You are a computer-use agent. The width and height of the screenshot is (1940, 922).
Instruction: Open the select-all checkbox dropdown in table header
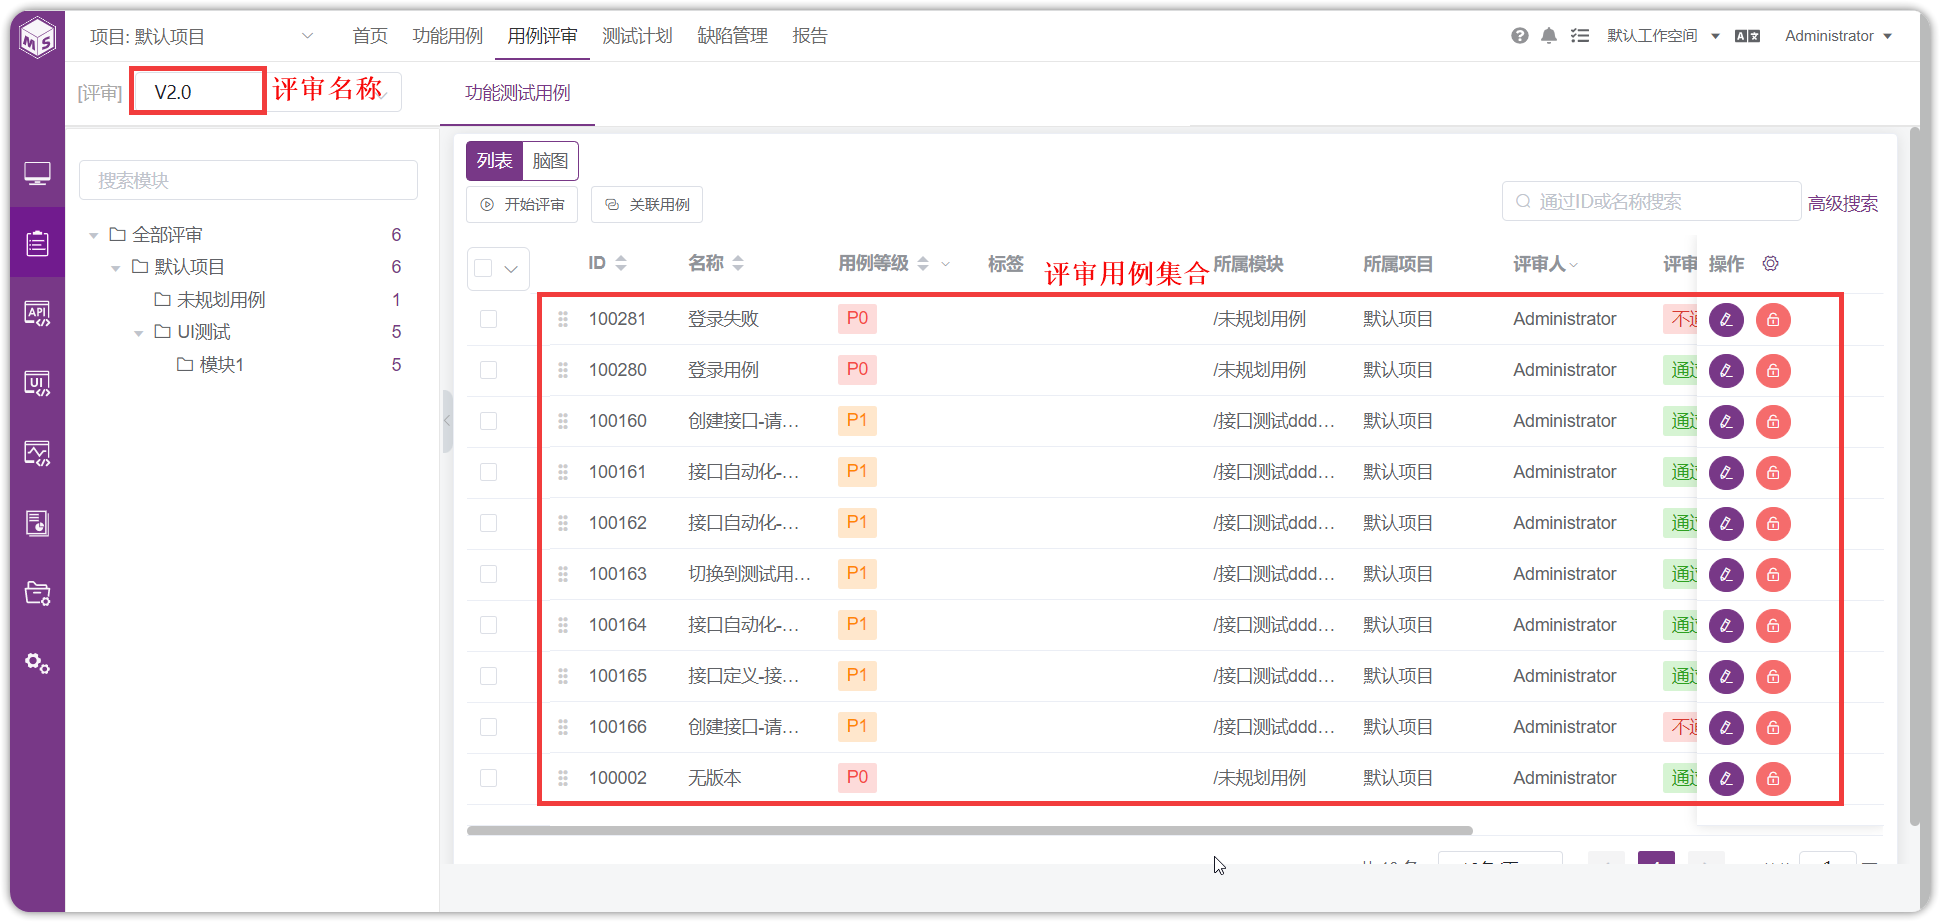[511, 268]
